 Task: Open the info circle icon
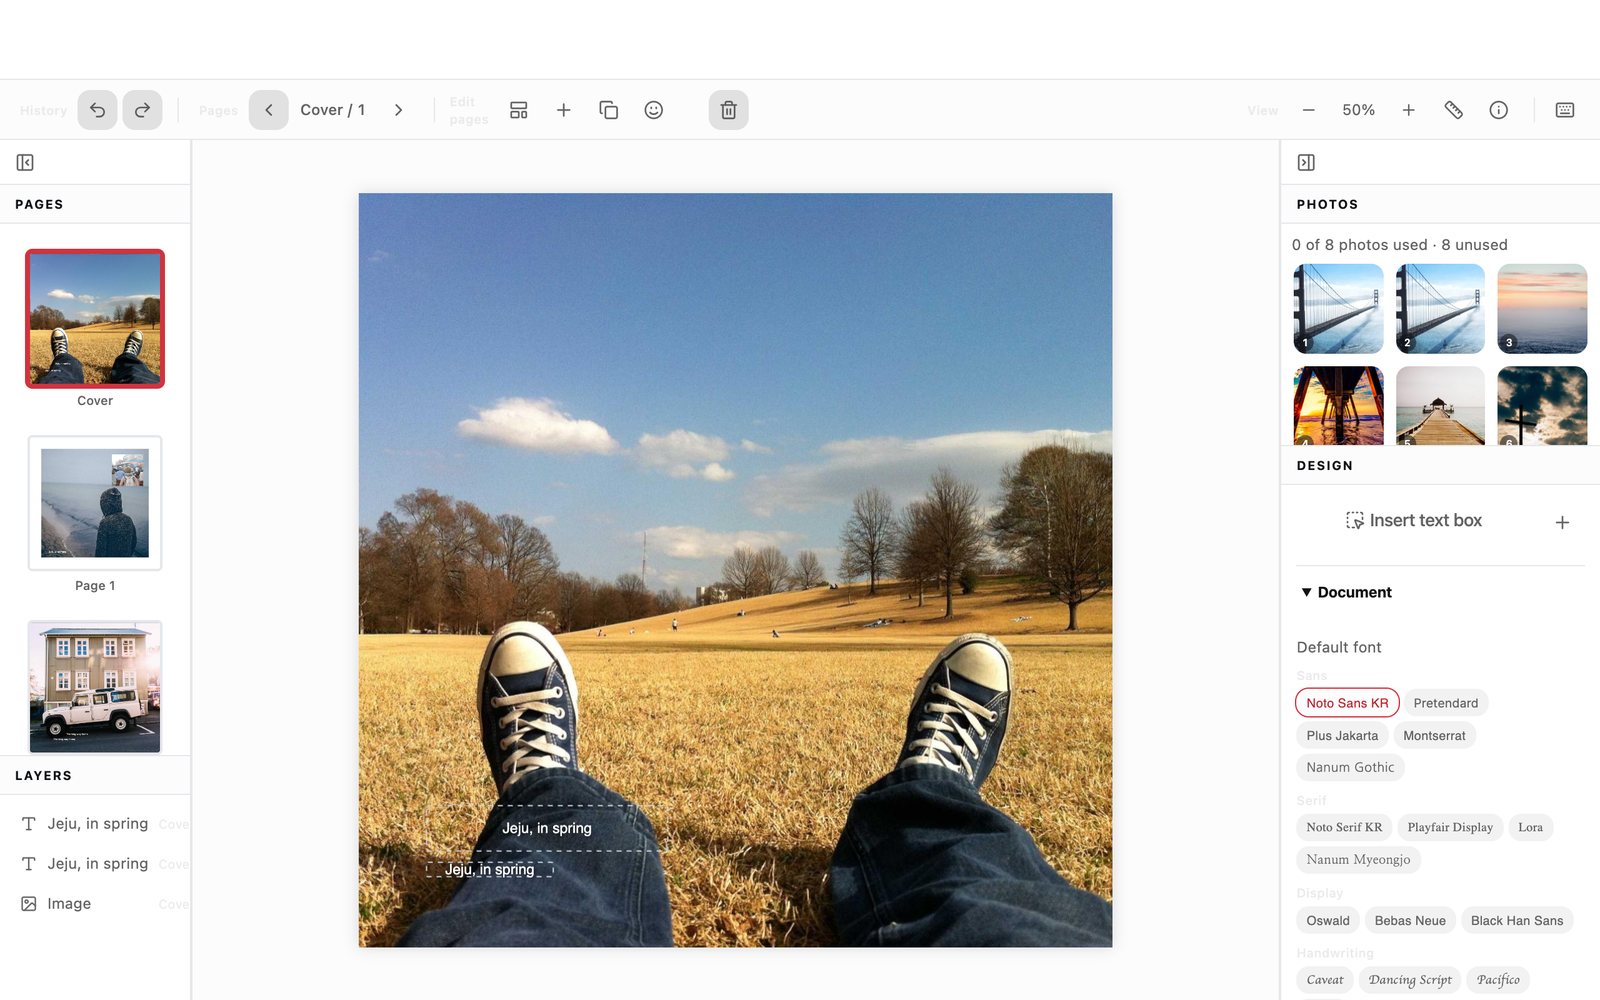click(1498, 110)
